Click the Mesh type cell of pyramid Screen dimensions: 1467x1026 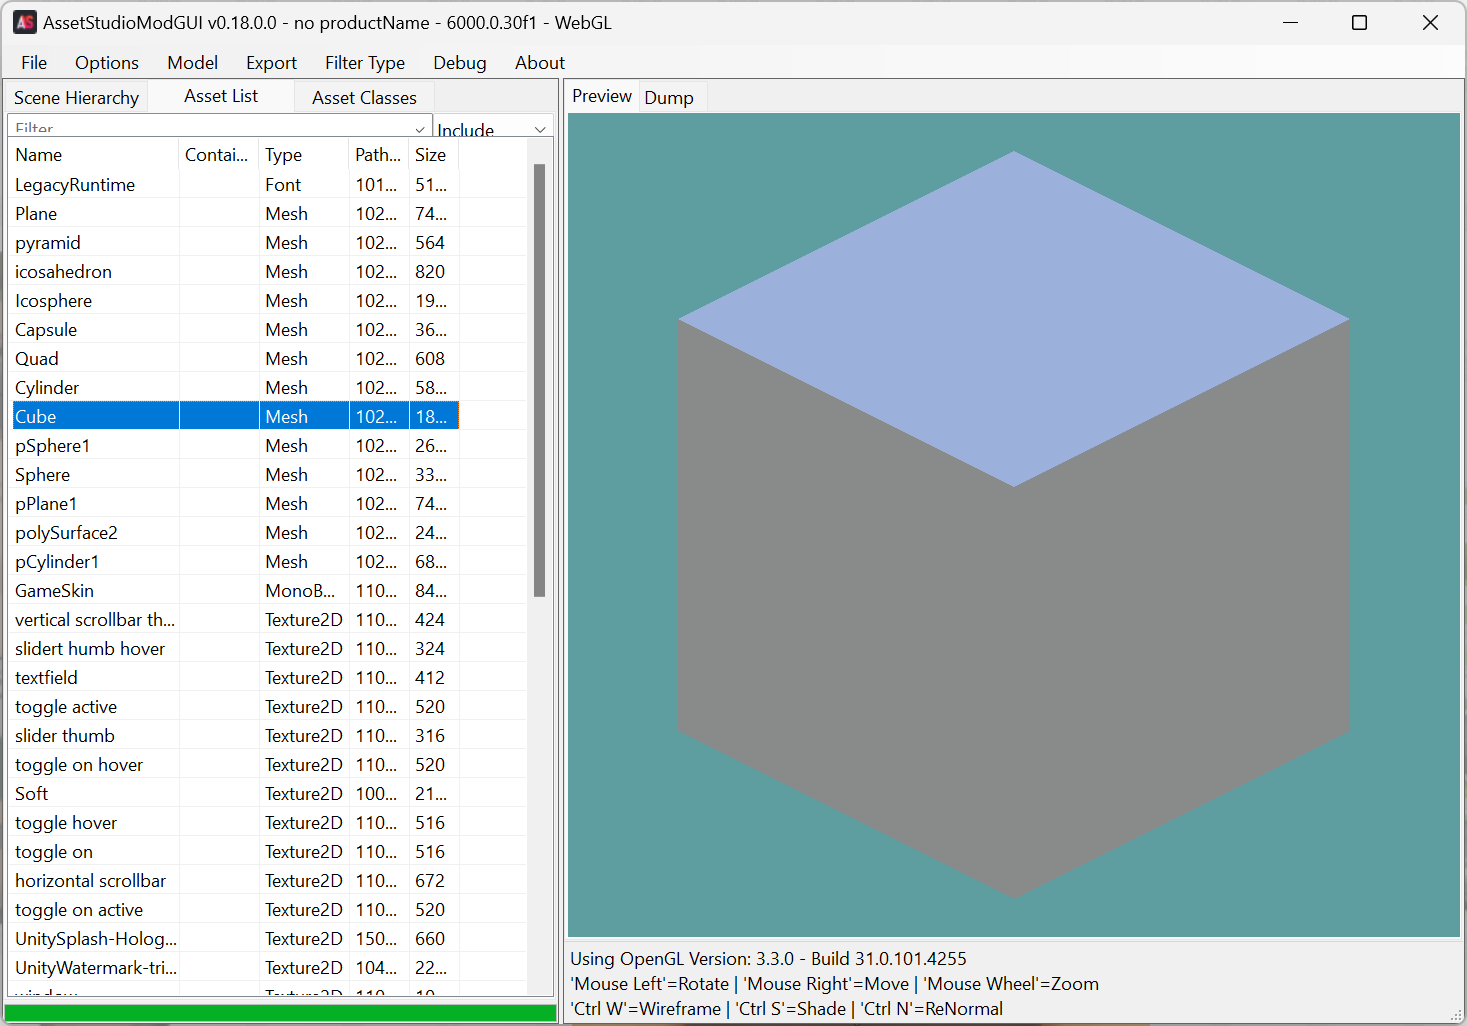pyautogui.click(x=287, y=243)
